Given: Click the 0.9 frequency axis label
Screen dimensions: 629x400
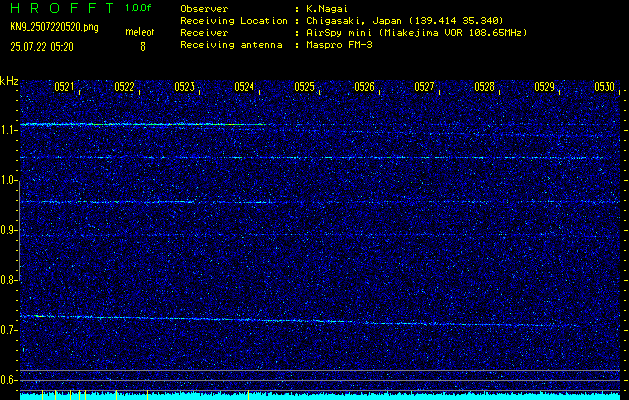Looking at the screenshot, I should tap(8, 230).
